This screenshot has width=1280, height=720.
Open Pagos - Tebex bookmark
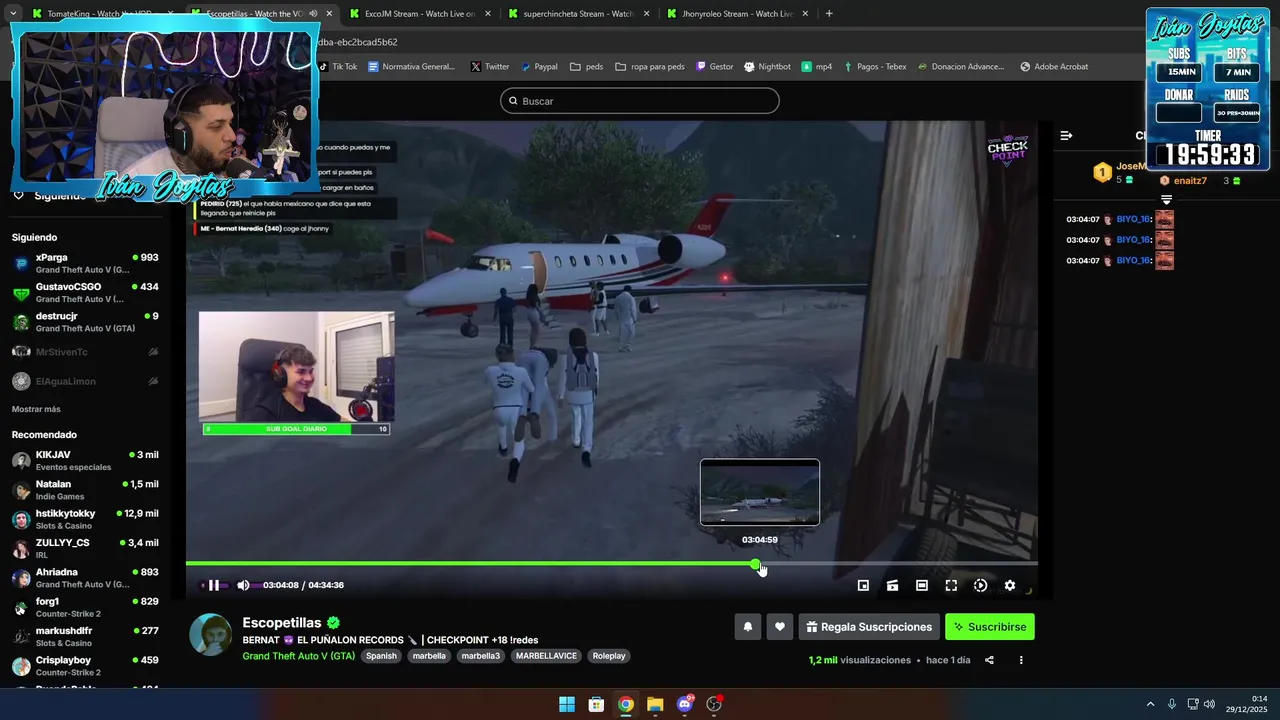point(875,67)
